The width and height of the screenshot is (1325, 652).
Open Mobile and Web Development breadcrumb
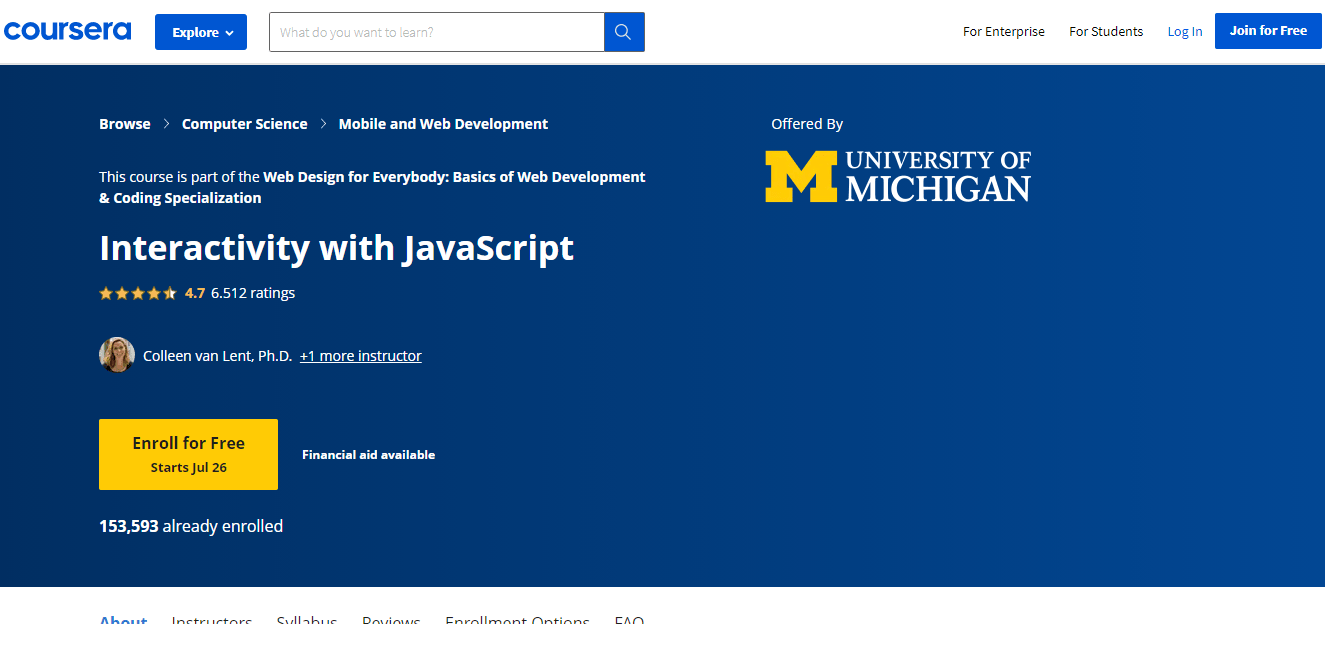point(443,124)
